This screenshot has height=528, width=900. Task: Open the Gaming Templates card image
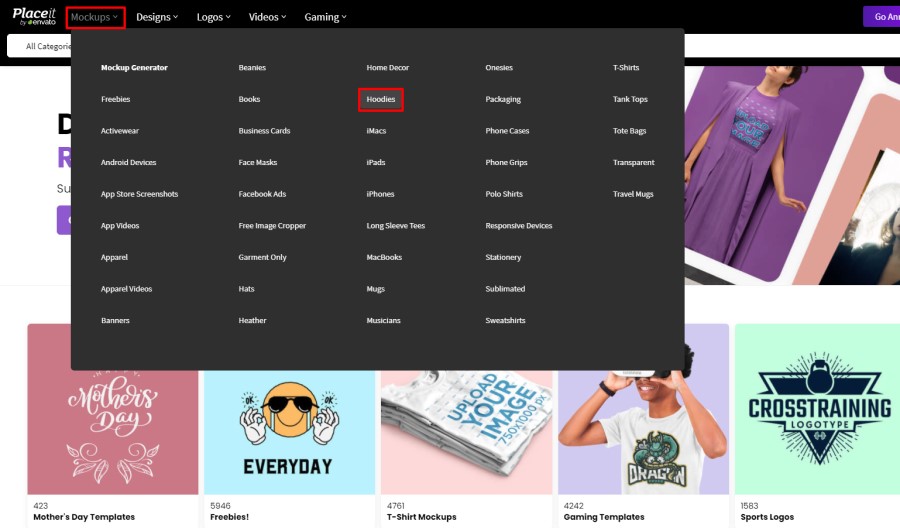tap(643, 432)
